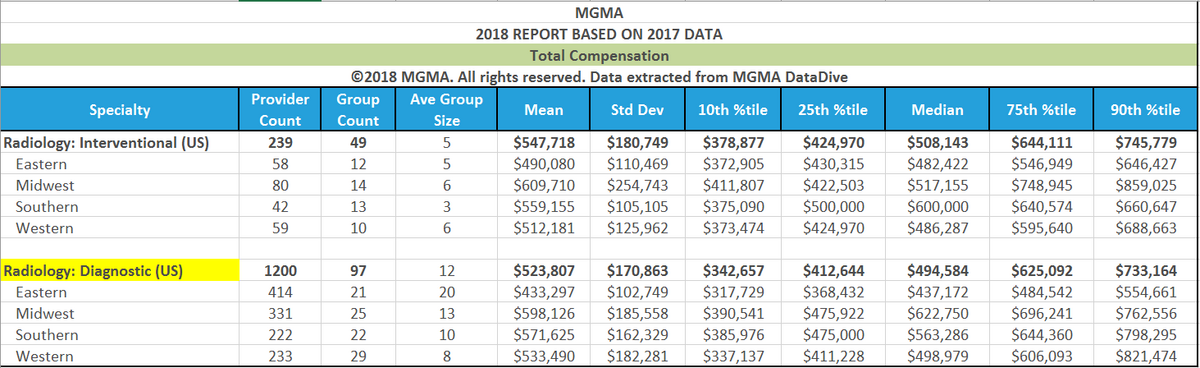
Task: Select Diagnostic Midwest mean $598,126
Action: (545, 314)
